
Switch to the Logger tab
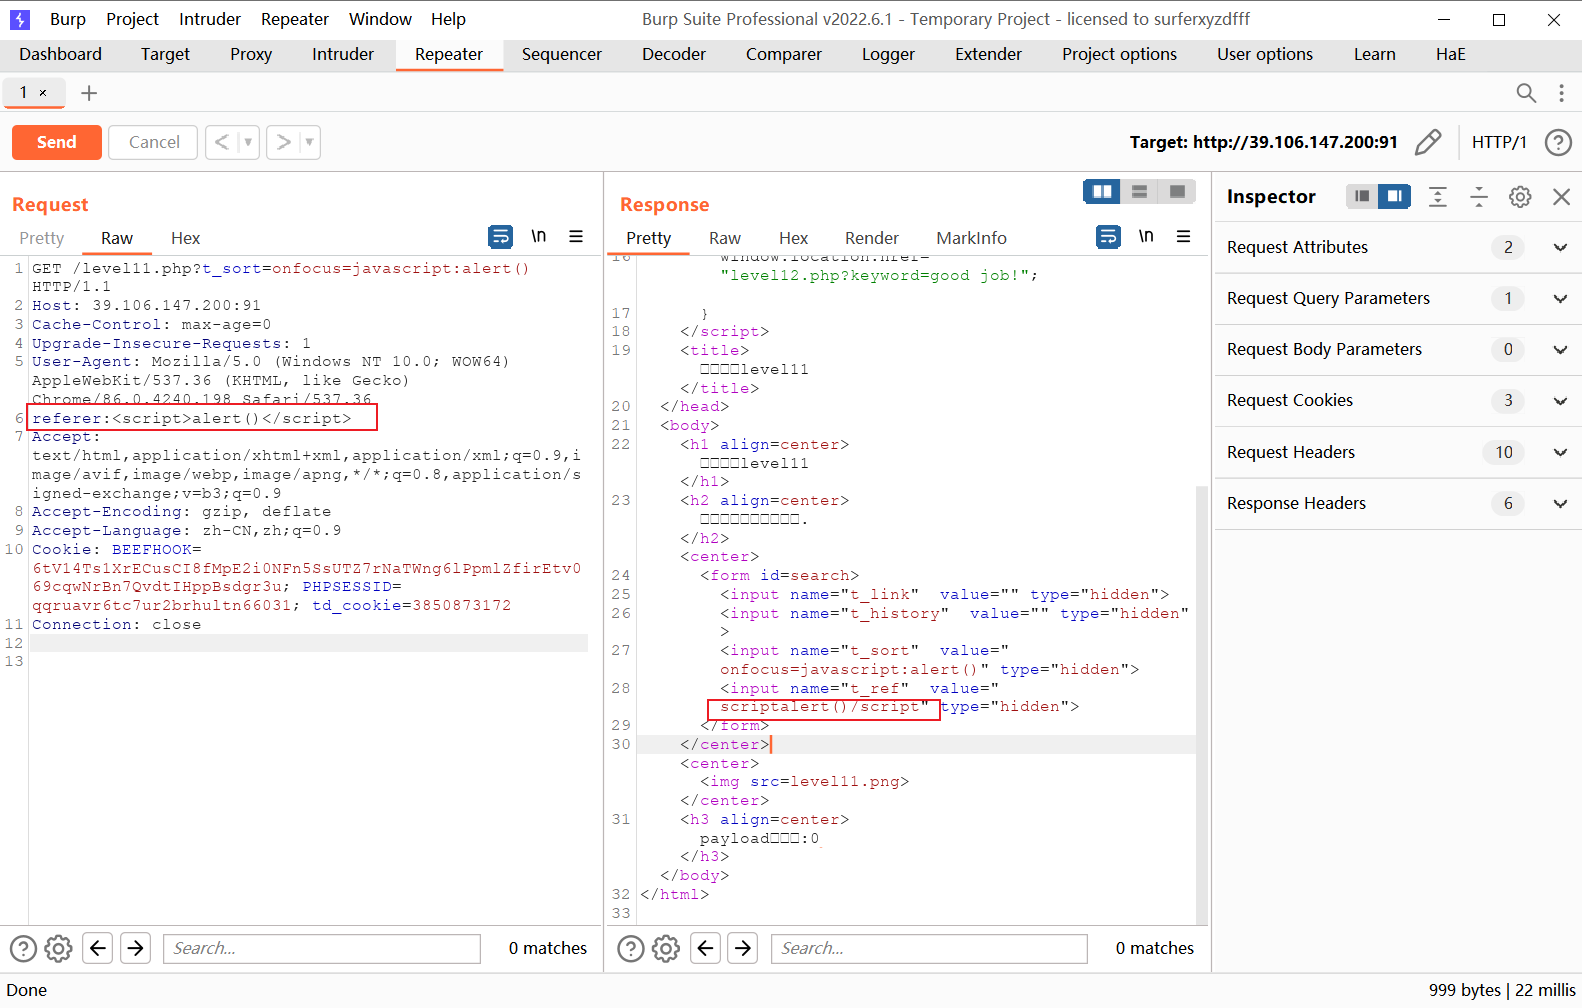(889, 54)
